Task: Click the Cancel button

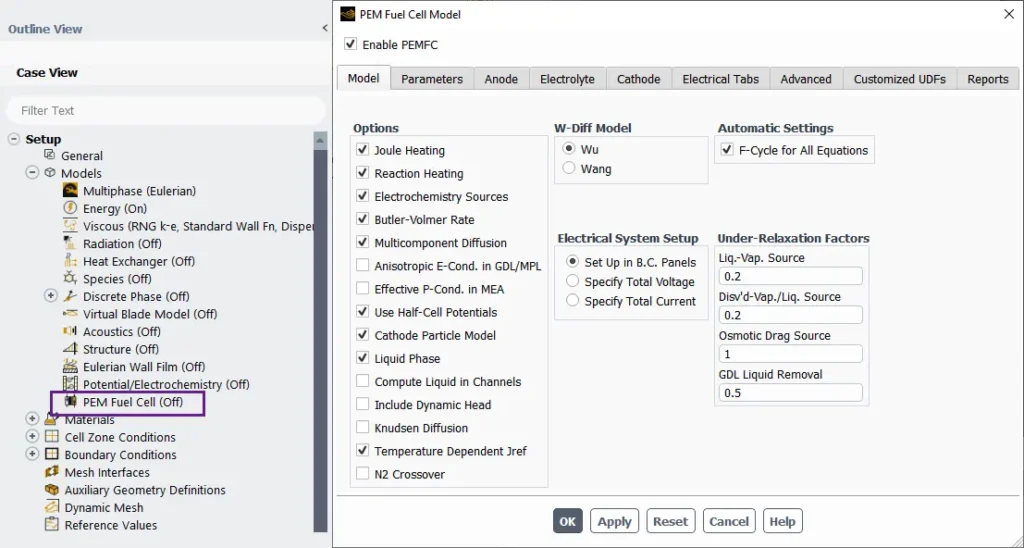Action: pos(729,521)
